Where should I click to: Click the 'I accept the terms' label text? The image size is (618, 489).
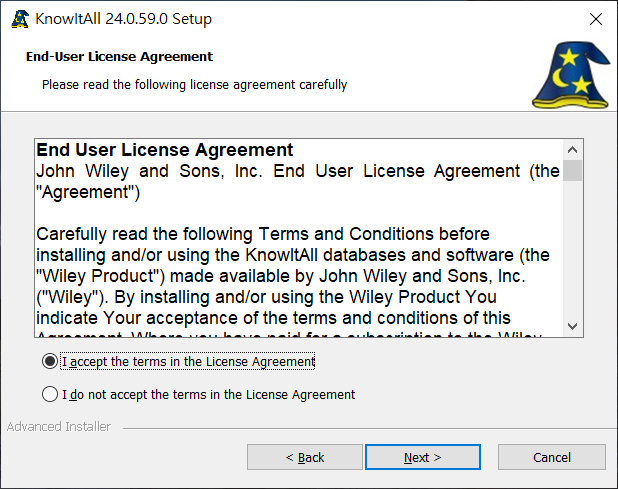[188, 361]
